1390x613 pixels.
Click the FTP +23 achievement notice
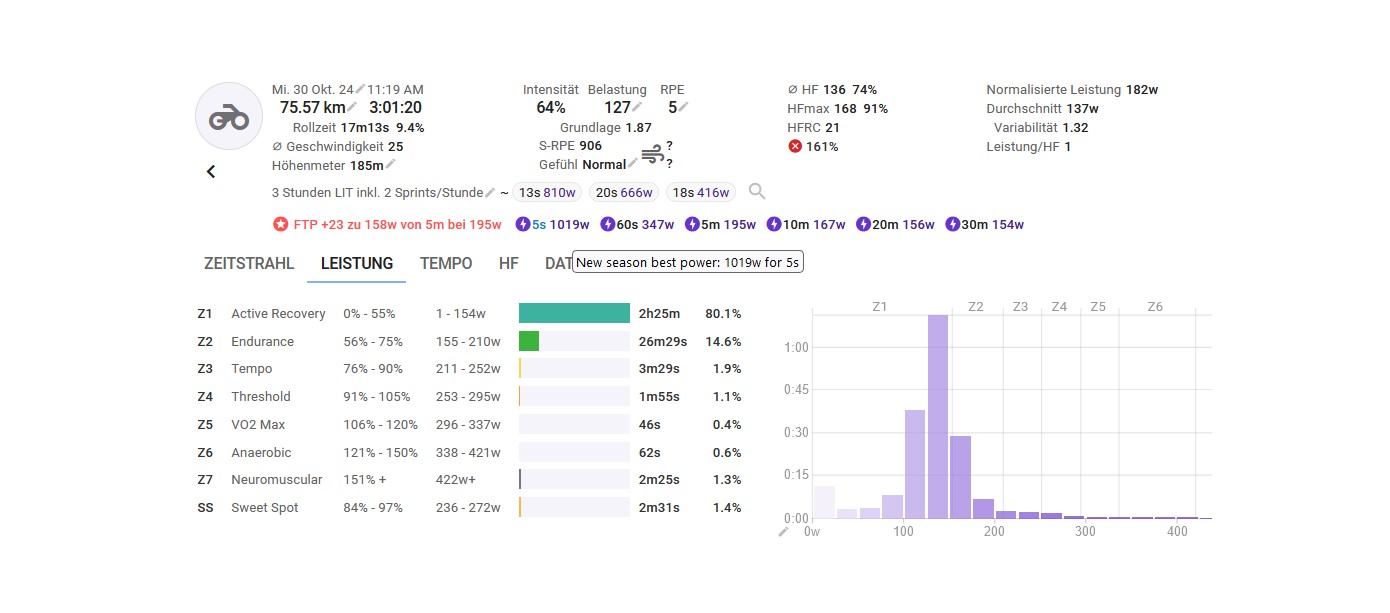pyautogui.click(x=386, y=225)
